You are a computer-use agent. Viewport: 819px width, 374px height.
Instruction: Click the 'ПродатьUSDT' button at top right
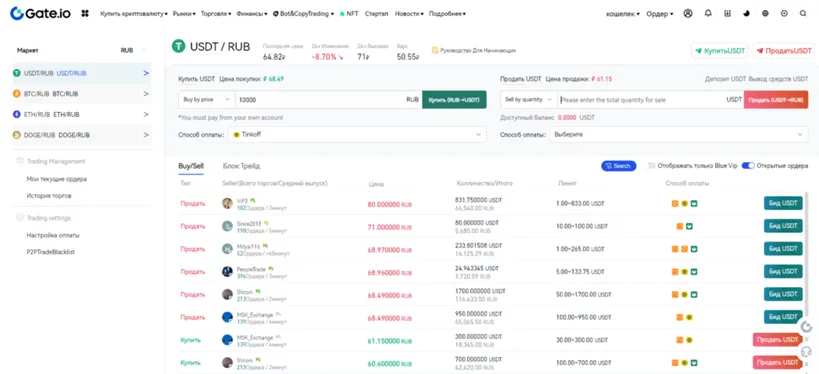783,51
